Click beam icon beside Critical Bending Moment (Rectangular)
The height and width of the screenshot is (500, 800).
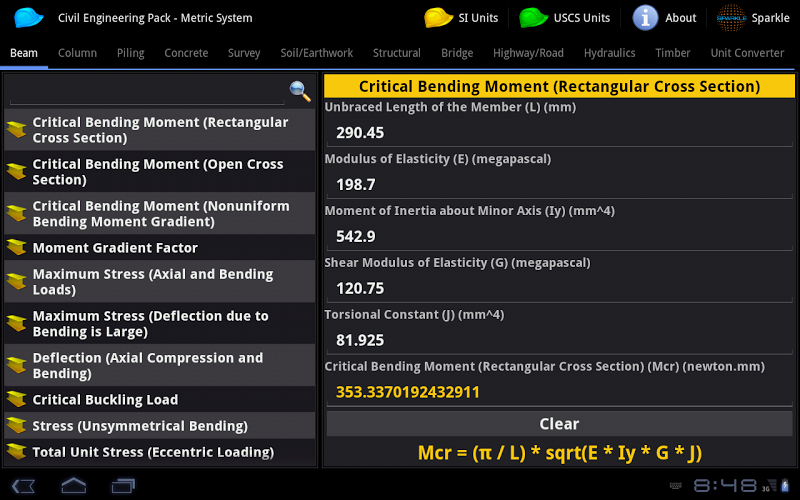[x=17, y=130]
